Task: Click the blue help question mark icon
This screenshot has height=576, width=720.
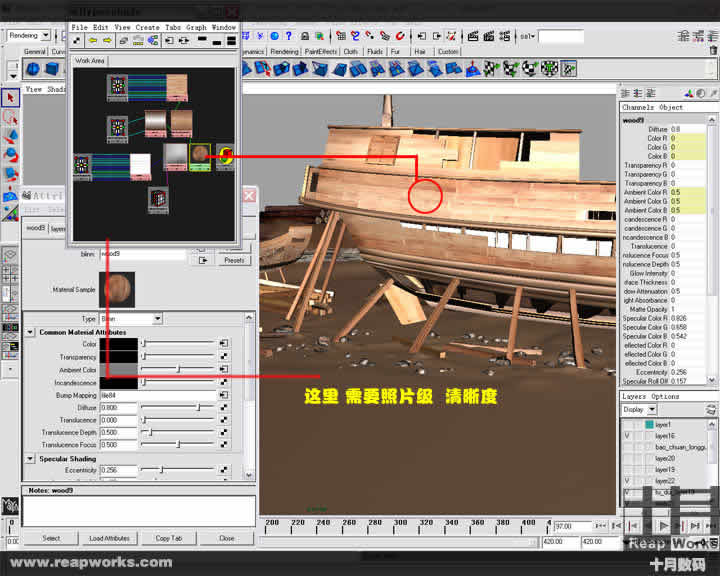Action: click(x=288, y=36)
